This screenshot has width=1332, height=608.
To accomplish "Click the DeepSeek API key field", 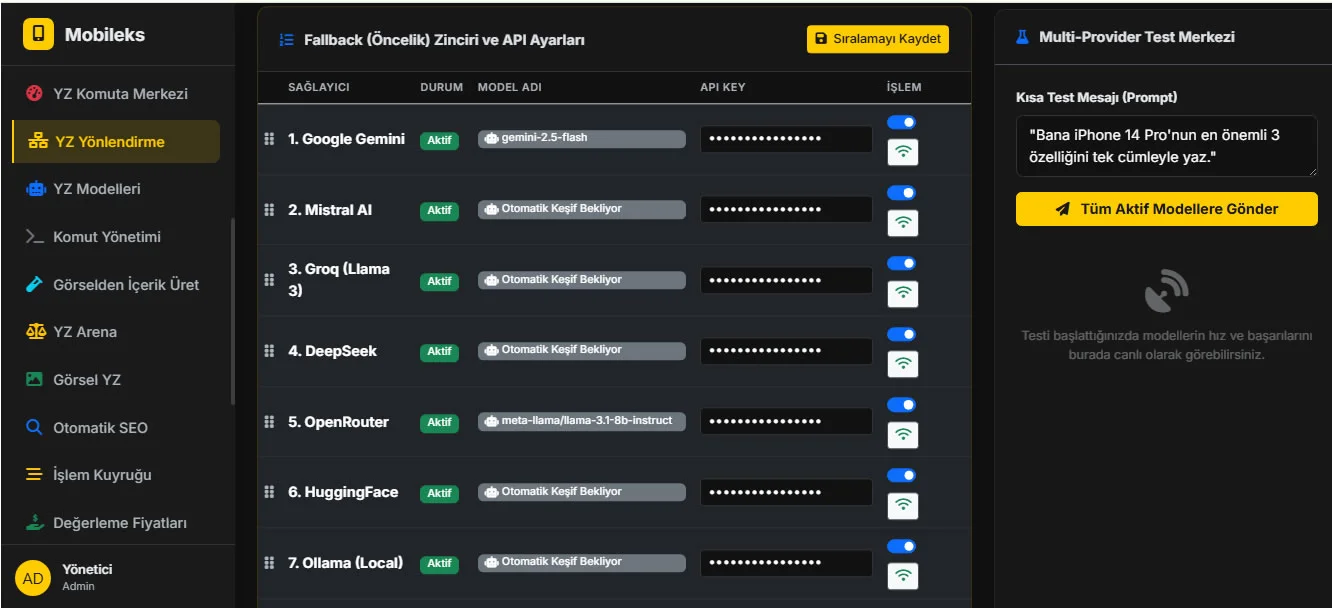I will point(786,351).
